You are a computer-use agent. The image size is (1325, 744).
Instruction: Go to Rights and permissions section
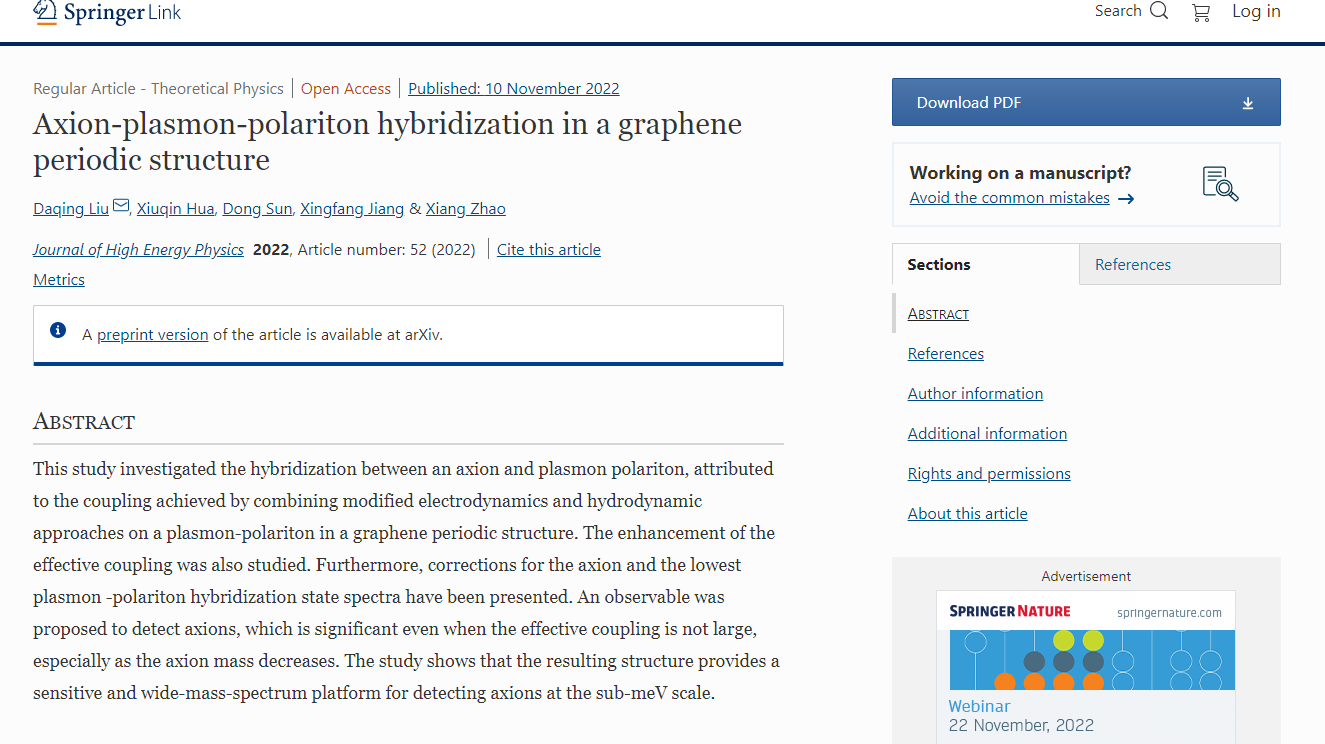(x=989, y=474)
